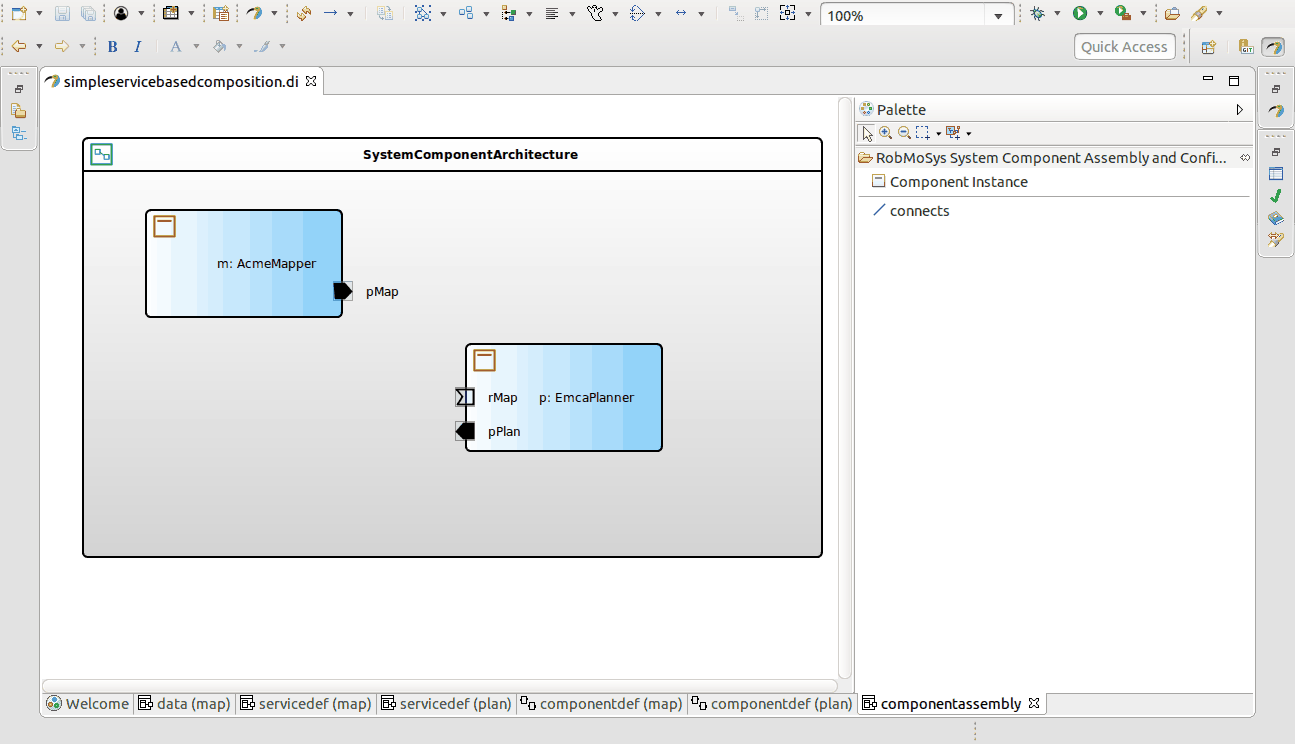Open the fill color picker in toolbar
This screenshot has width=1295, height=744.
(x=220, y=47)
